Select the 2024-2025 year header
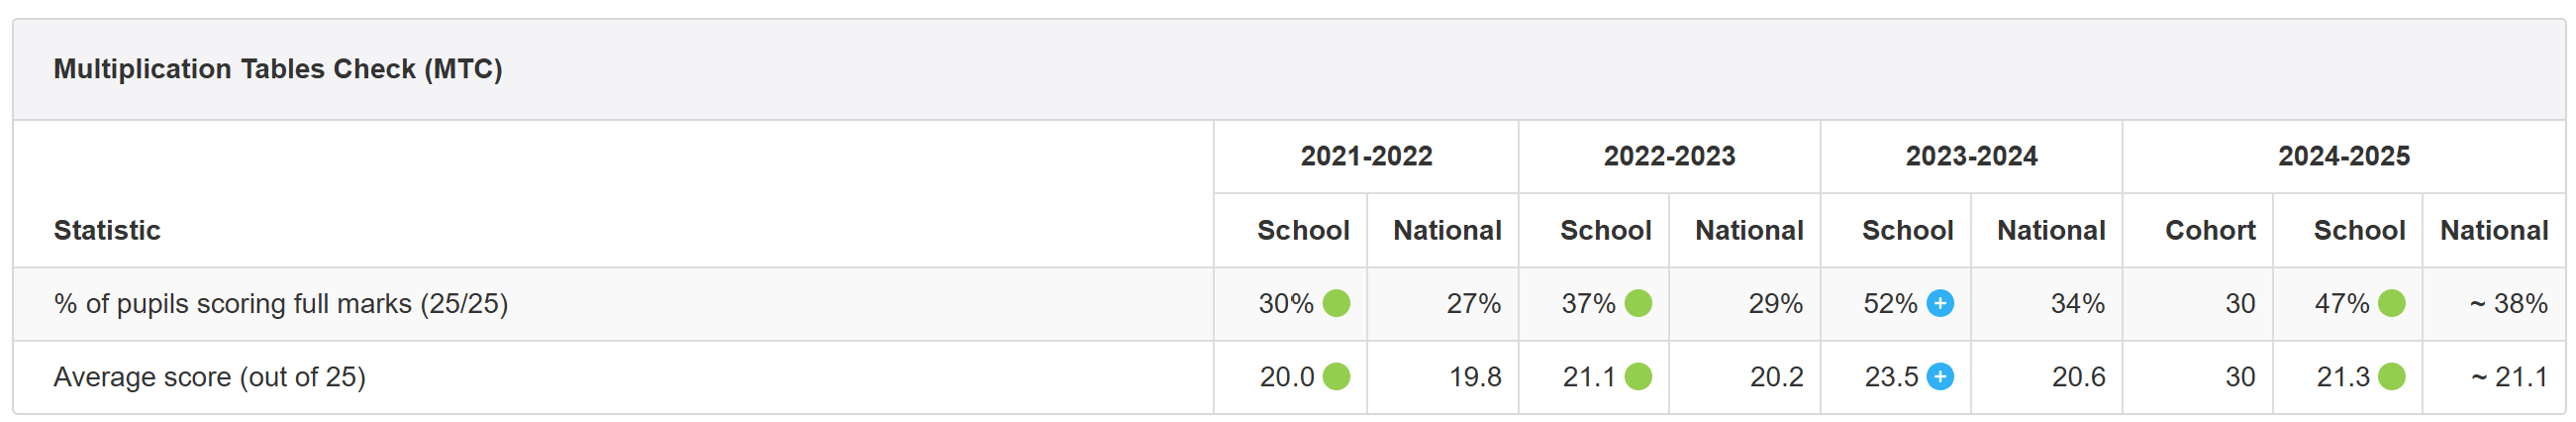 (2344, 156)
